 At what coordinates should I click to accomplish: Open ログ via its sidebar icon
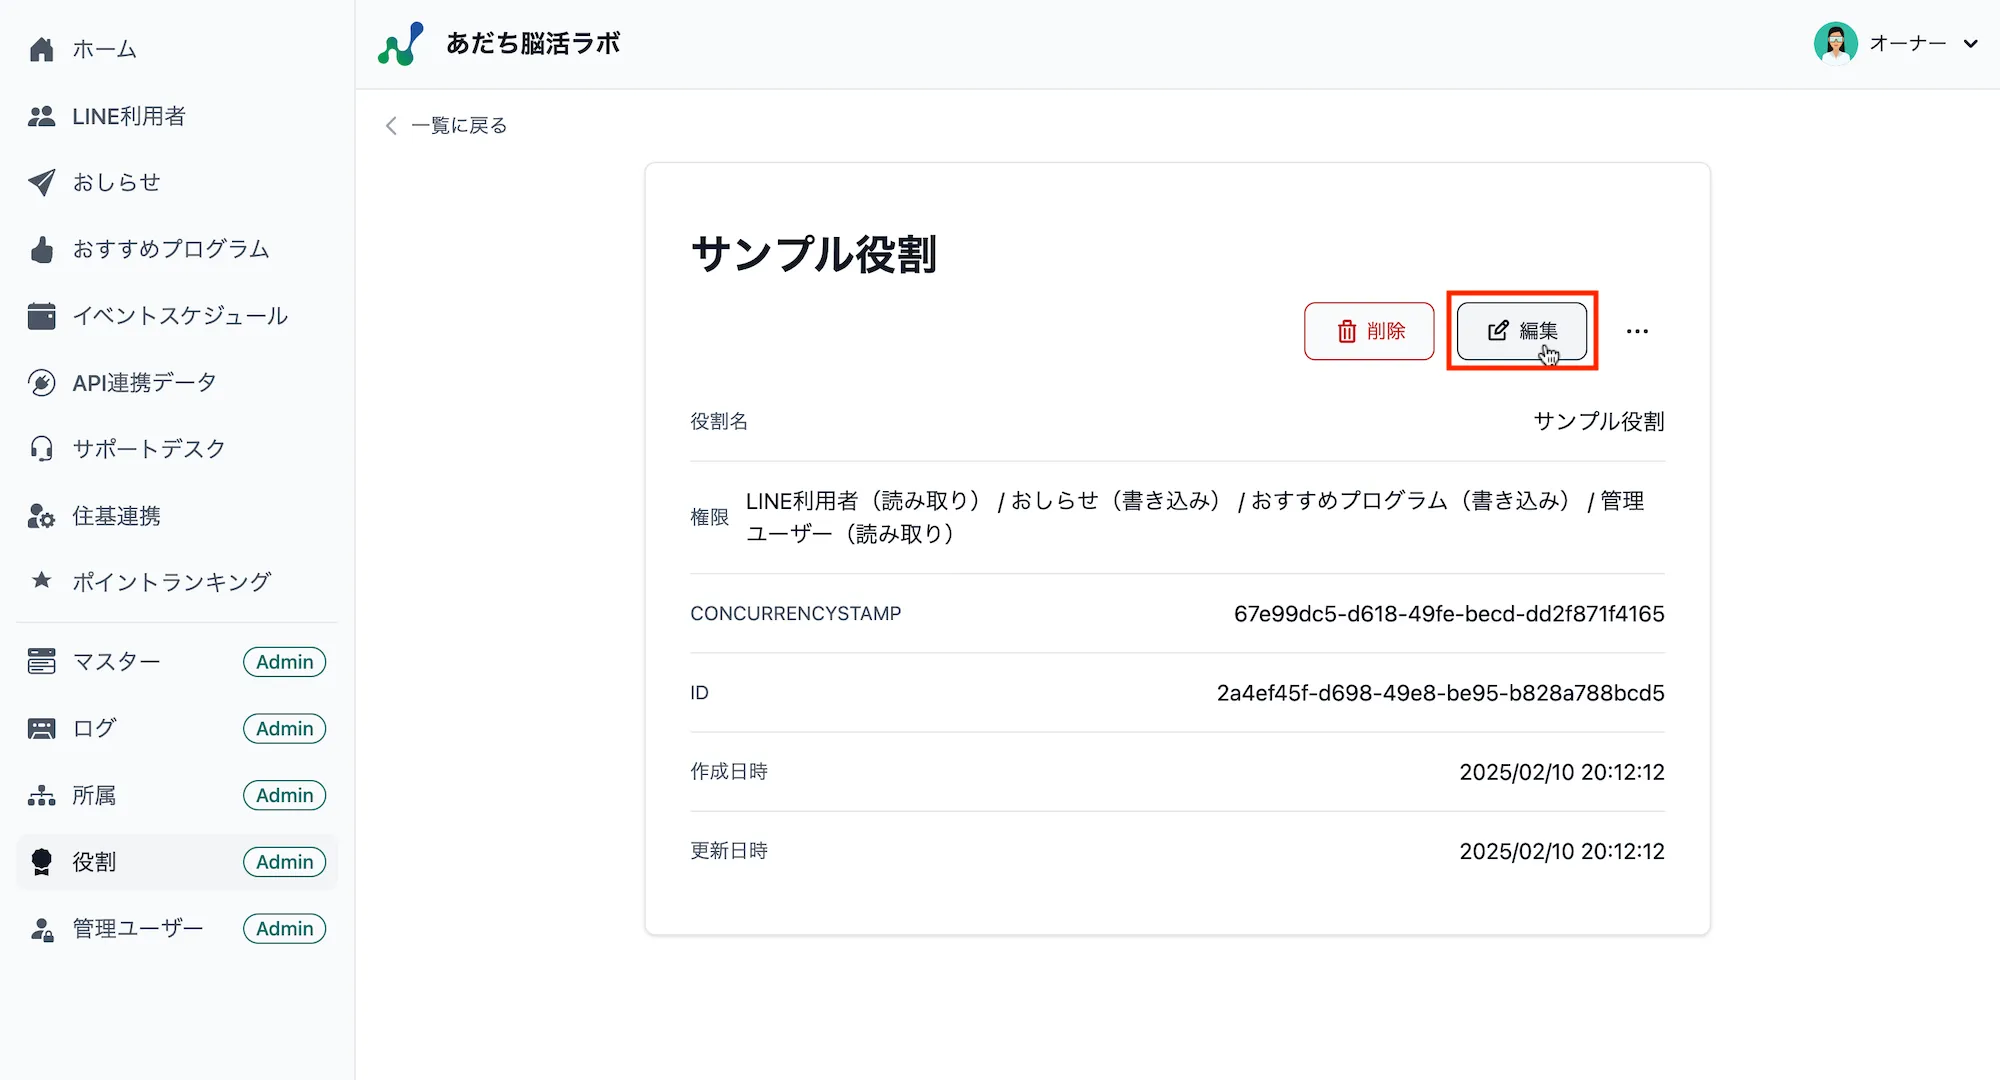click(x=41, y=728)
